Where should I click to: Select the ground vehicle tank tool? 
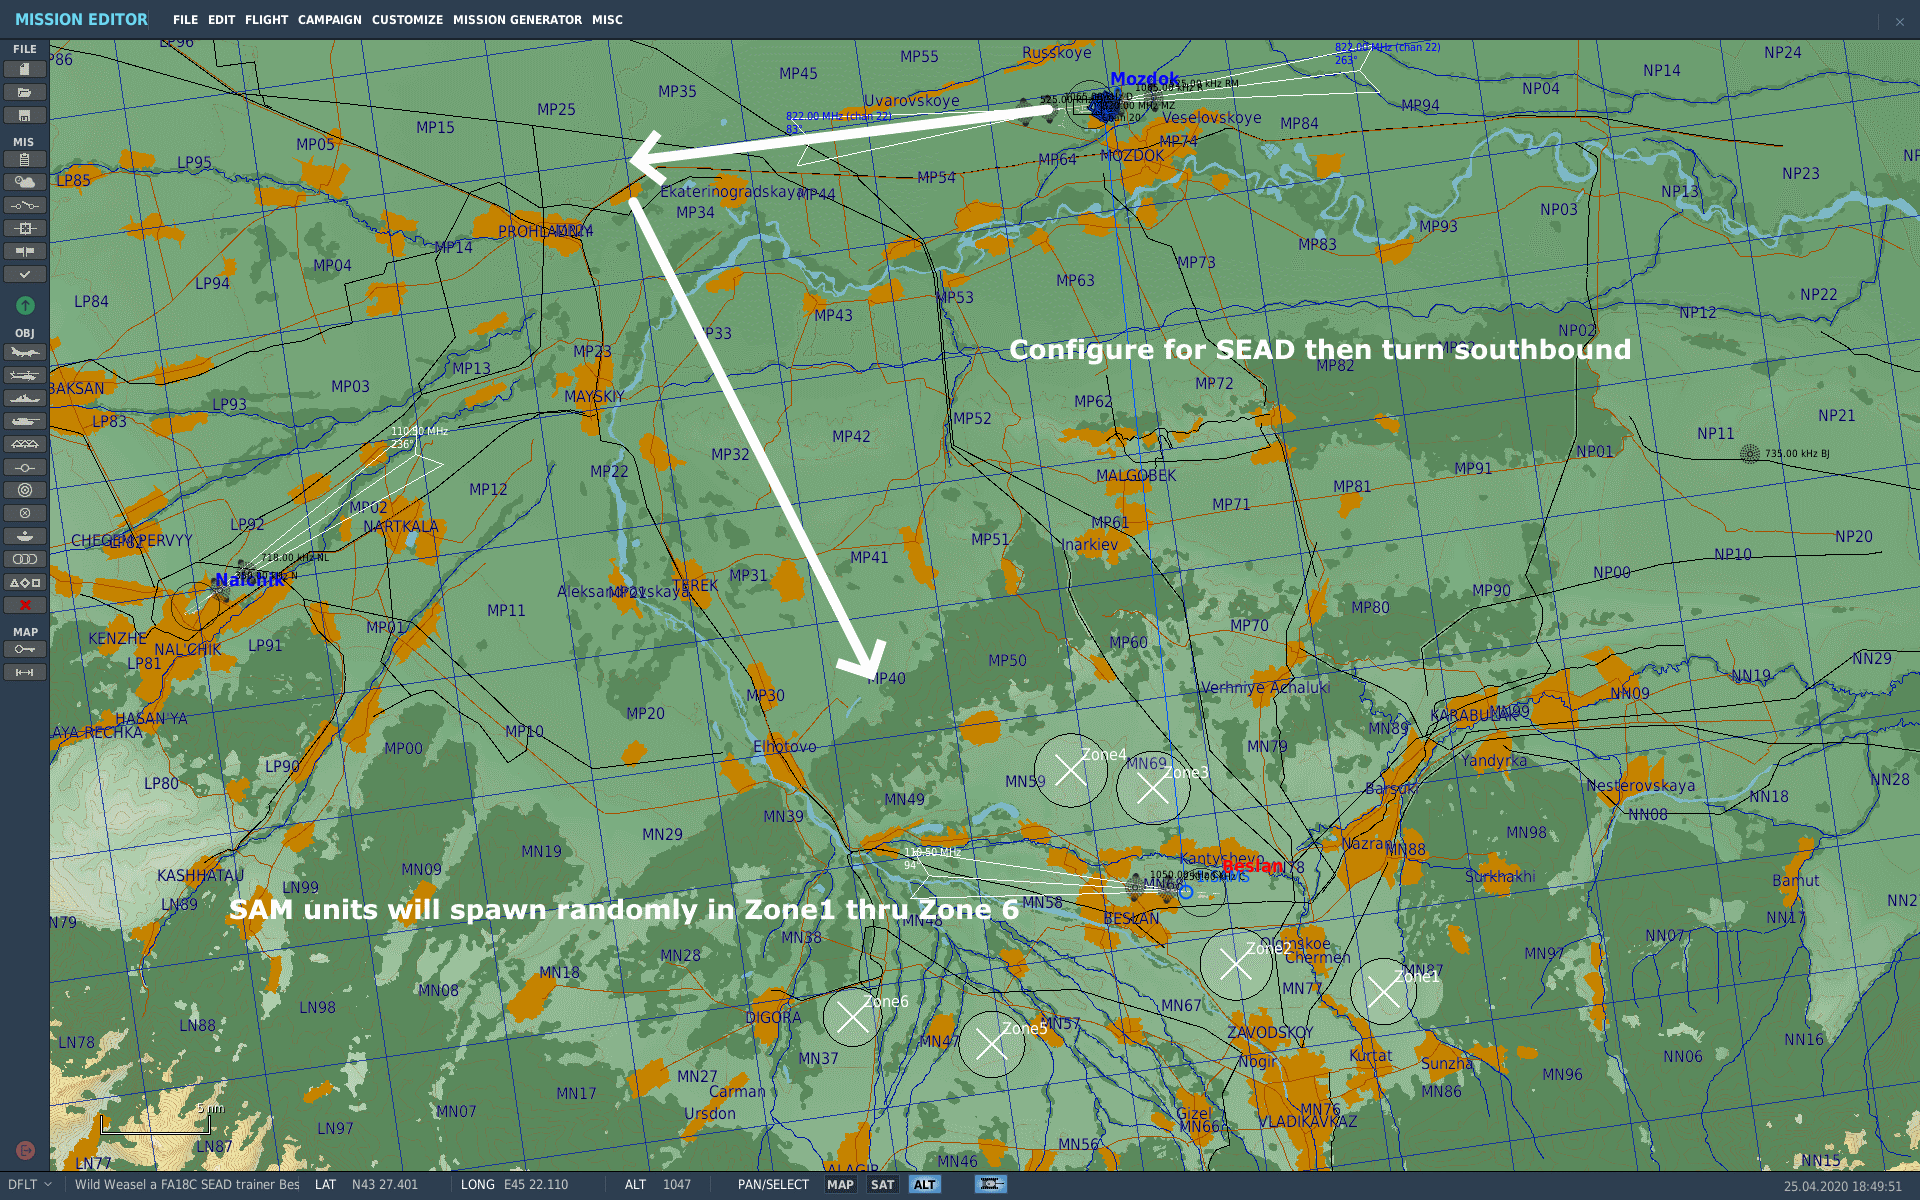(x=25, y=421)
